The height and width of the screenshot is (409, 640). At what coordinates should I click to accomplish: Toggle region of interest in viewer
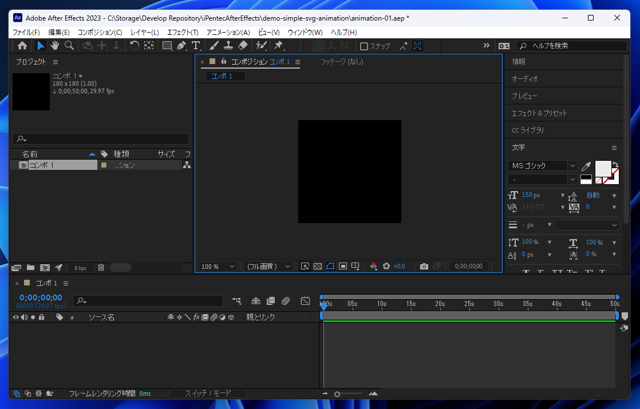coord(343,267)
